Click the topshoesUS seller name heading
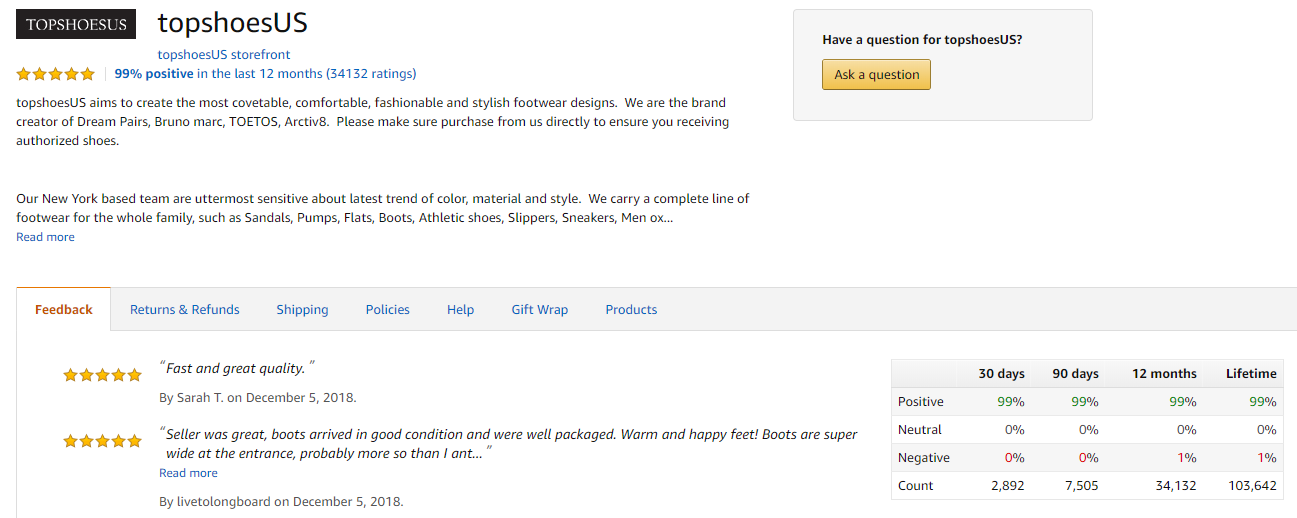The width and height of the screenshot is (1297, 518). (x=233, y=23)
